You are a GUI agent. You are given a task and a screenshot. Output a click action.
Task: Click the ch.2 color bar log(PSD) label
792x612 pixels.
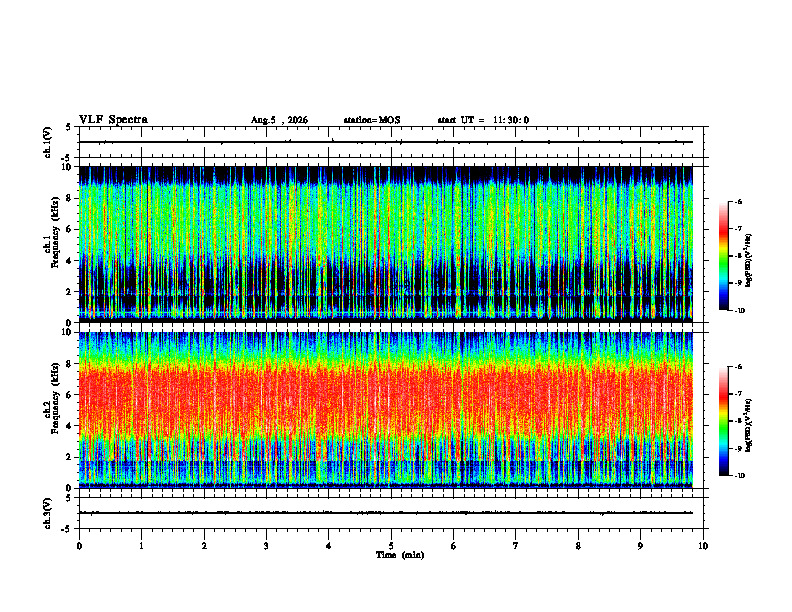749,425
